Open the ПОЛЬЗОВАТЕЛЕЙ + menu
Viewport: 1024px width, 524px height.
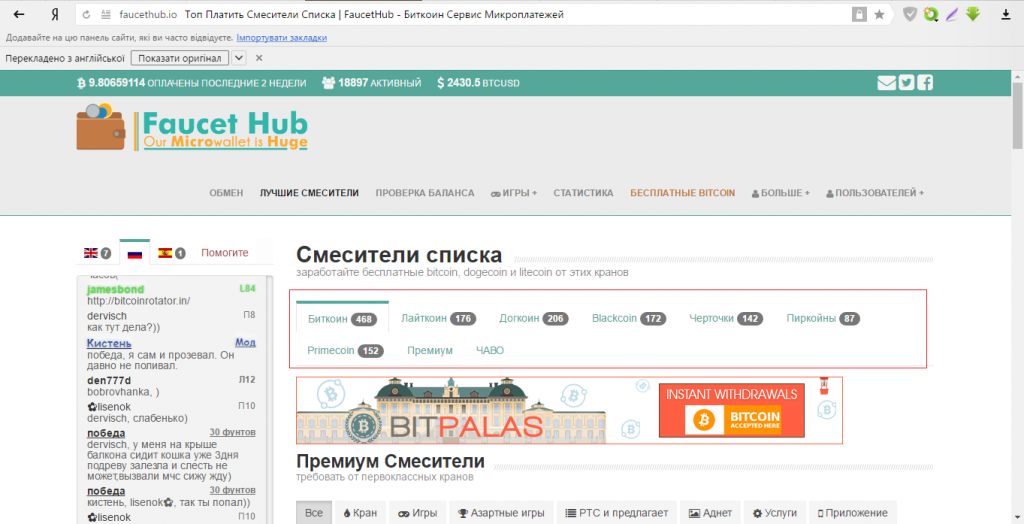click(874, 193)
